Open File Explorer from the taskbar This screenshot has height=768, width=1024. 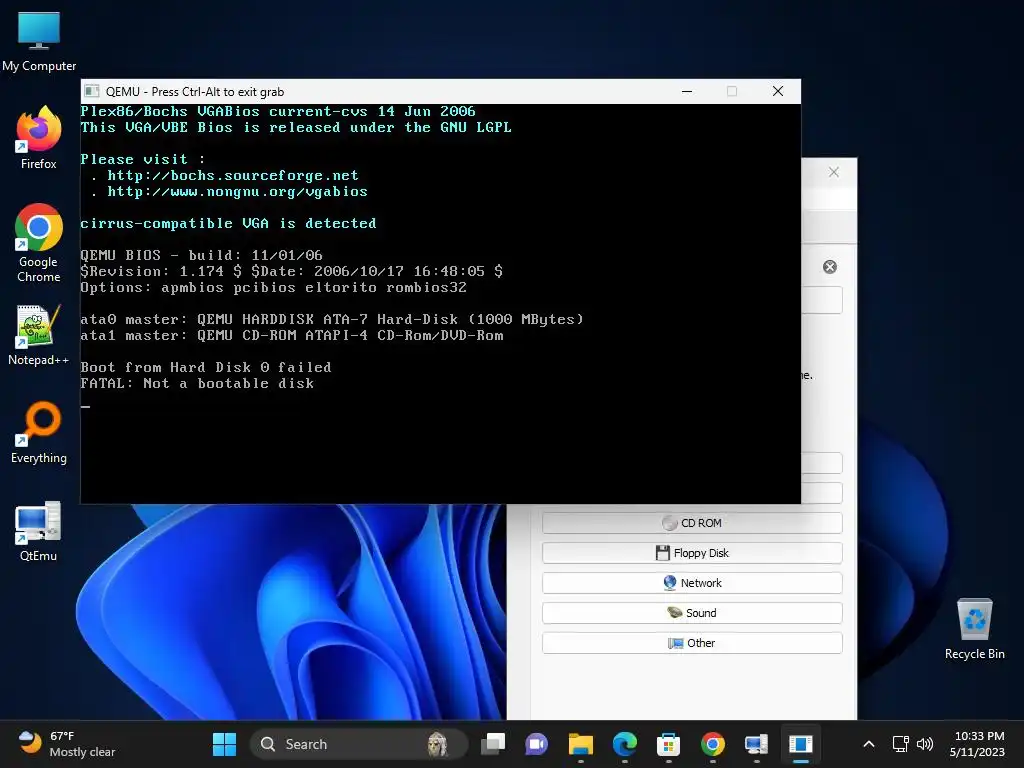tap(581, 744)
